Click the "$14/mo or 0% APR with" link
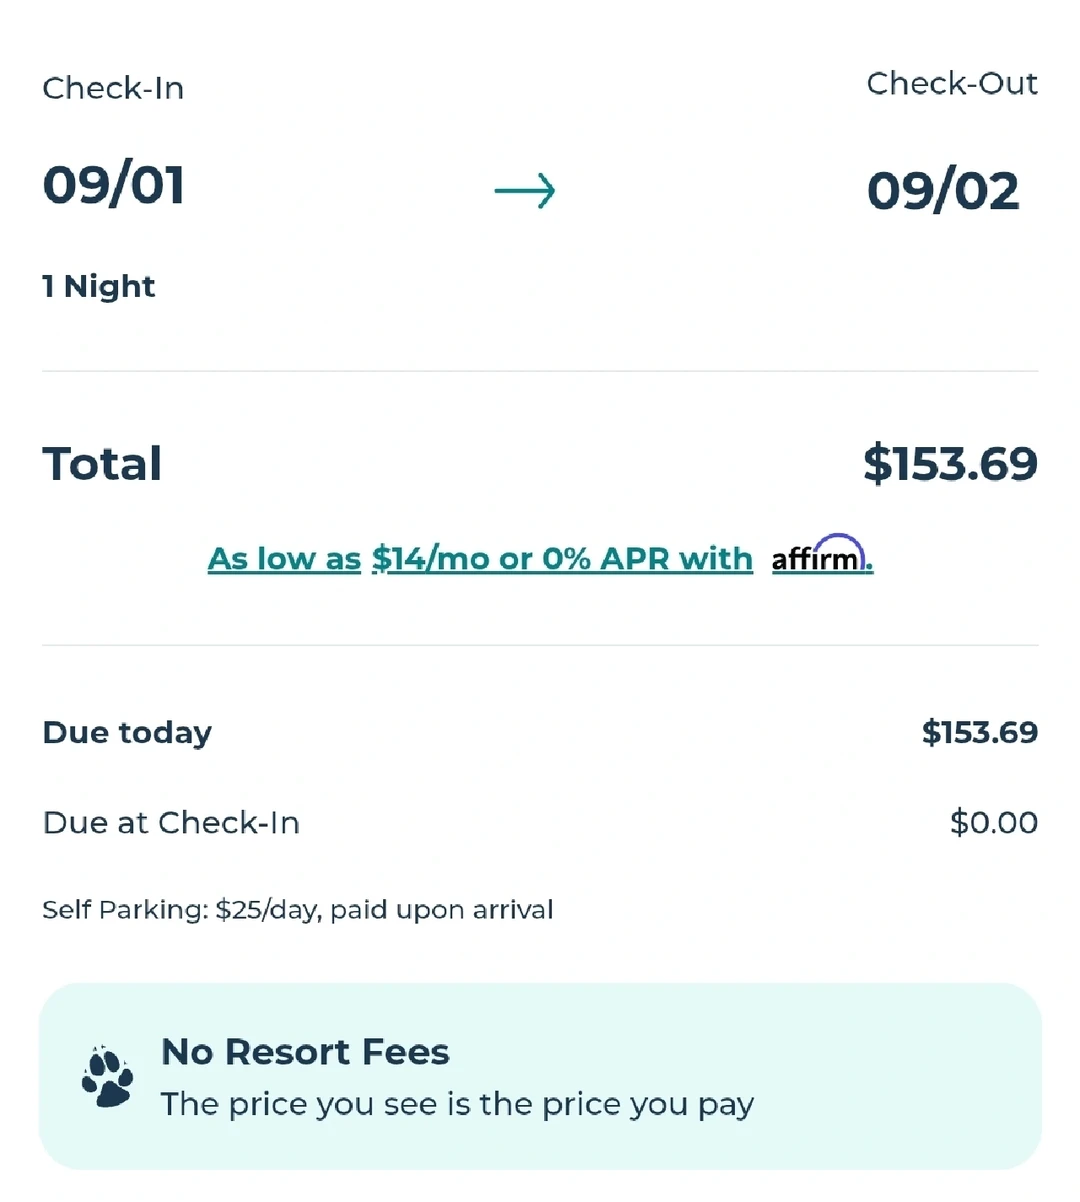The height and width of the screenshot is (1202, 1080). [561, 558]
